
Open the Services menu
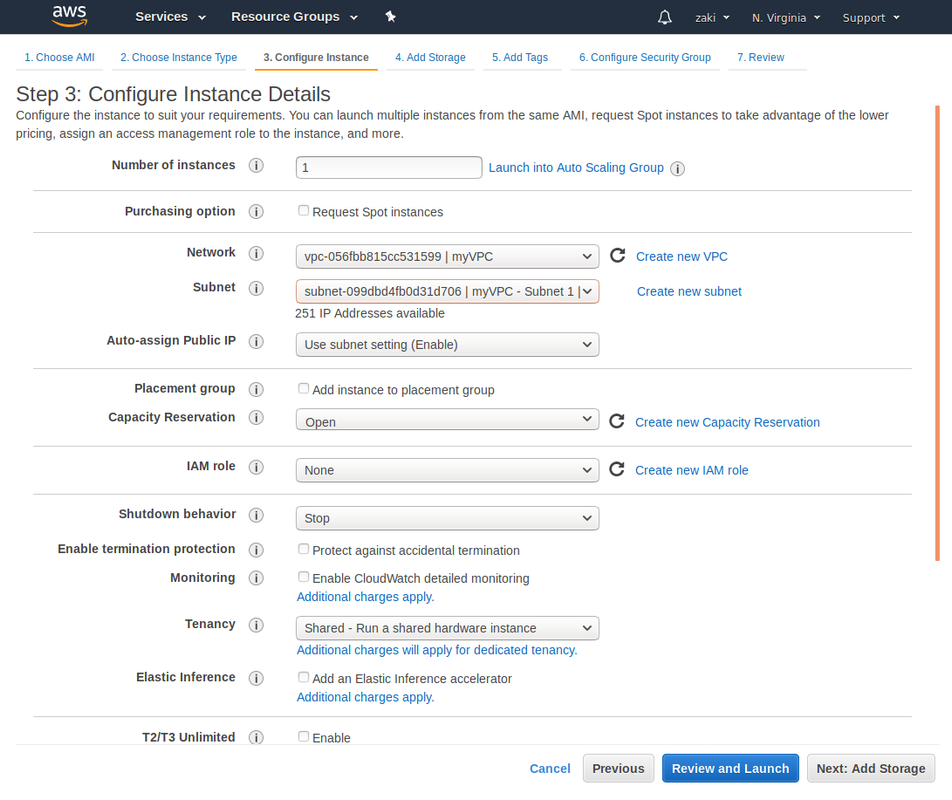pyautogui.click(x=163, y=16)
